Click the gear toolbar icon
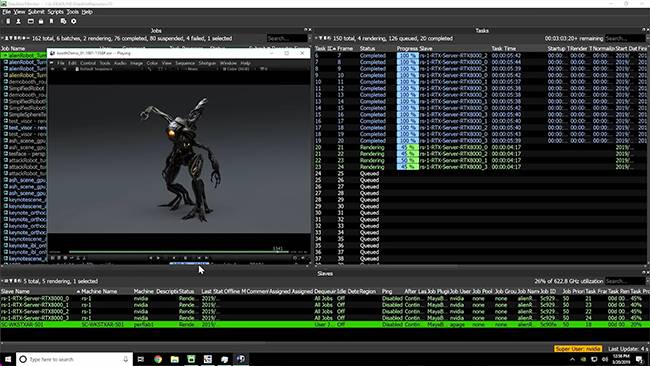 74,21
